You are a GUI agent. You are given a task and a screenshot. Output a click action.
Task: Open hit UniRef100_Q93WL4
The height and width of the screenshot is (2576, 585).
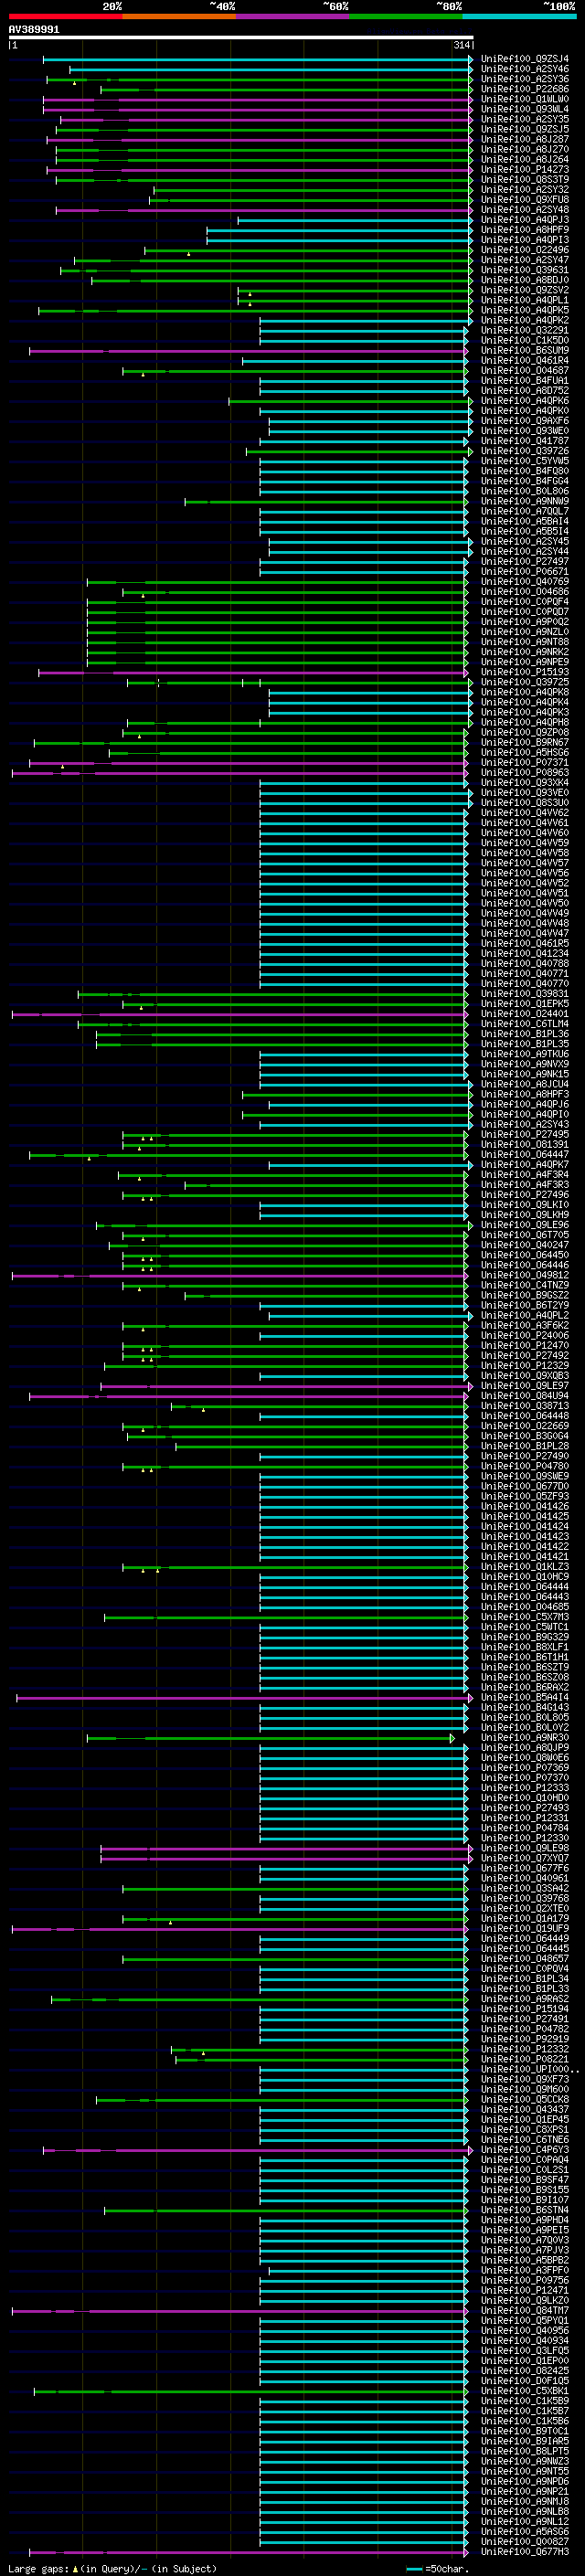[x=525, y=109]
